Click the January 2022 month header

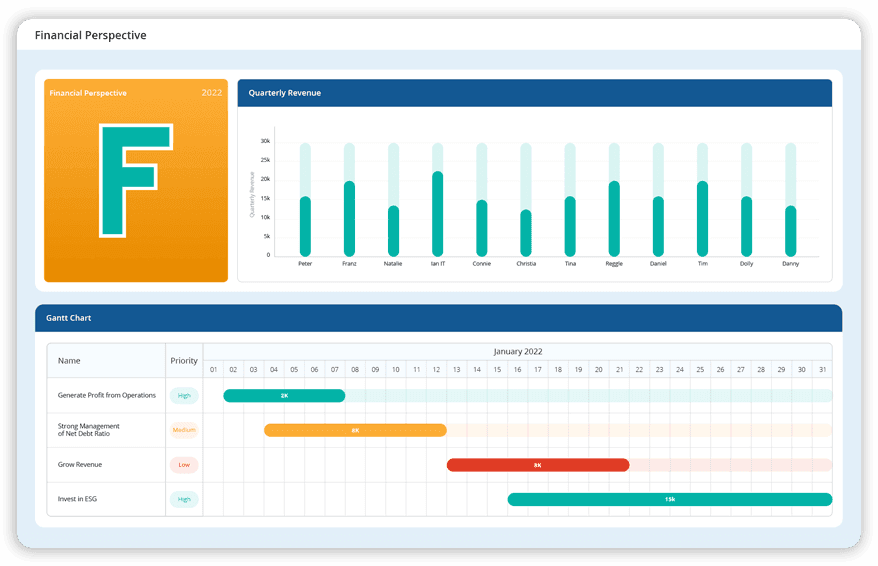pyautogui.click(x=517, y=351)
